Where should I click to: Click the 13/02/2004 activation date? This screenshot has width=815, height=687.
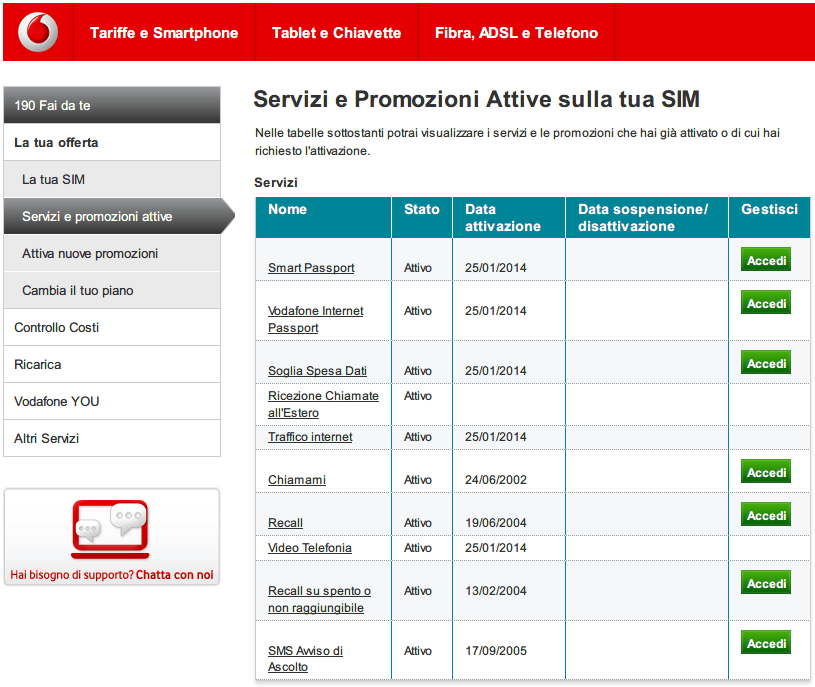[496, 591]
